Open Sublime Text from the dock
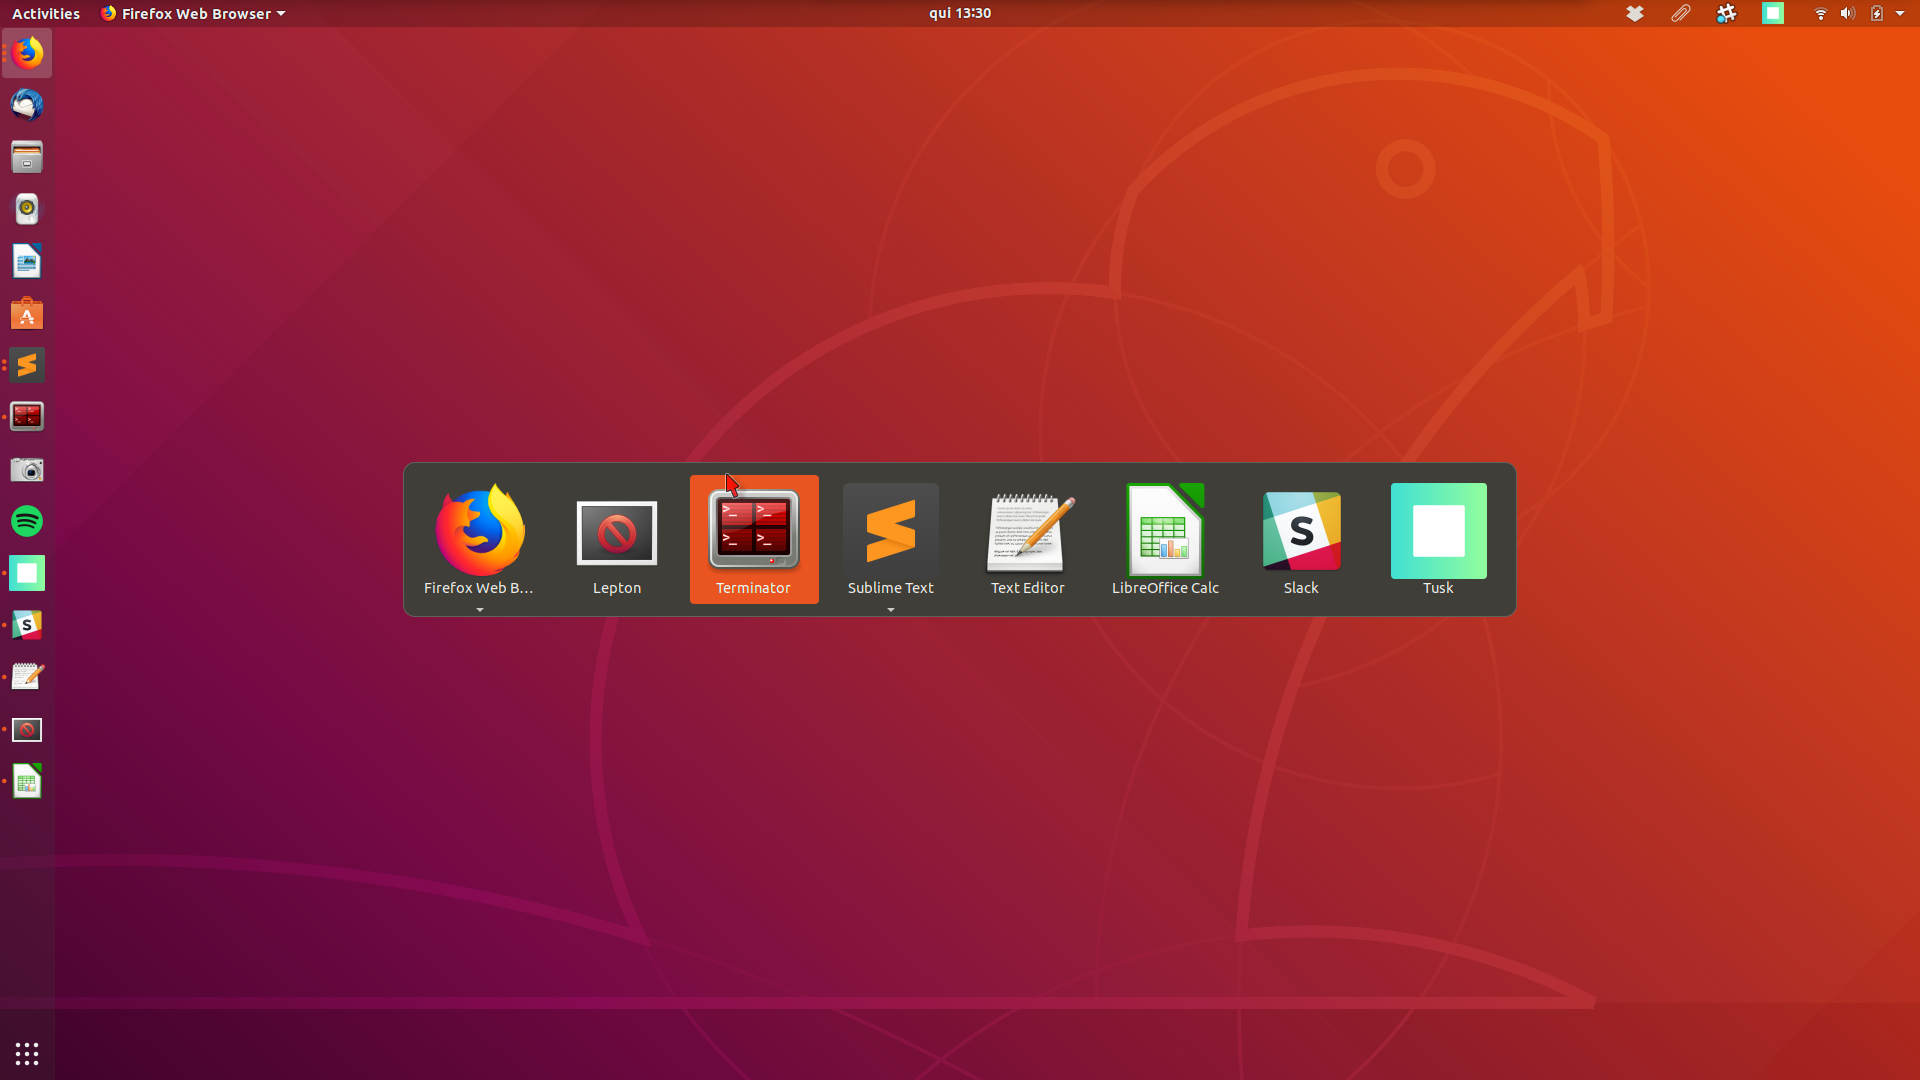 [27, 365]
